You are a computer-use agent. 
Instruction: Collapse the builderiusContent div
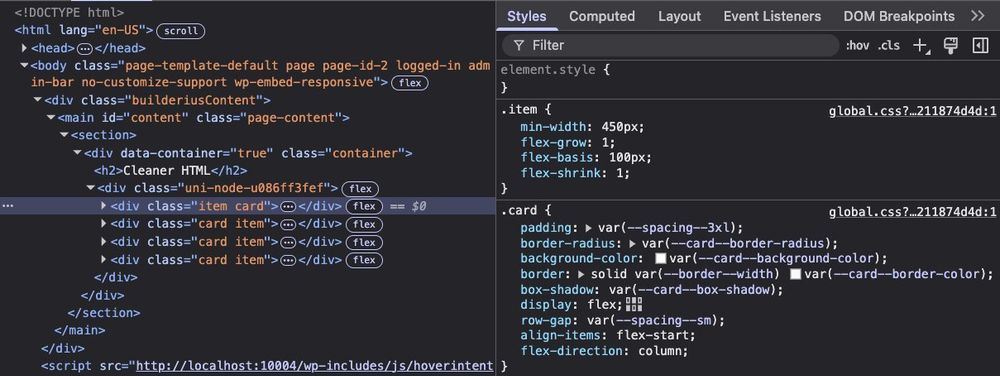(38, 100)
